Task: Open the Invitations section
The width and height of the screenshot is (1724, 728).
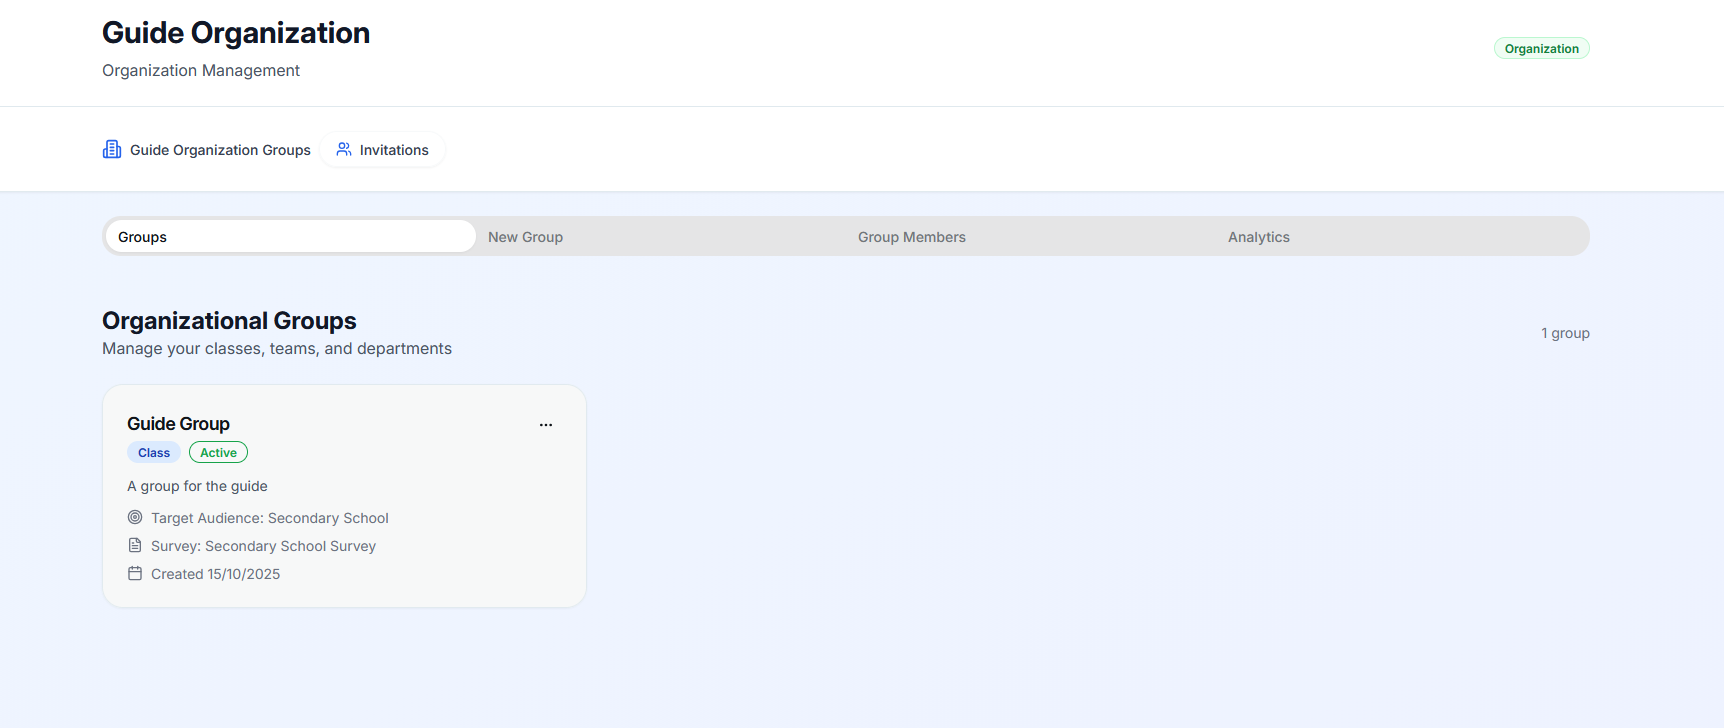Action: coord(393,150)
